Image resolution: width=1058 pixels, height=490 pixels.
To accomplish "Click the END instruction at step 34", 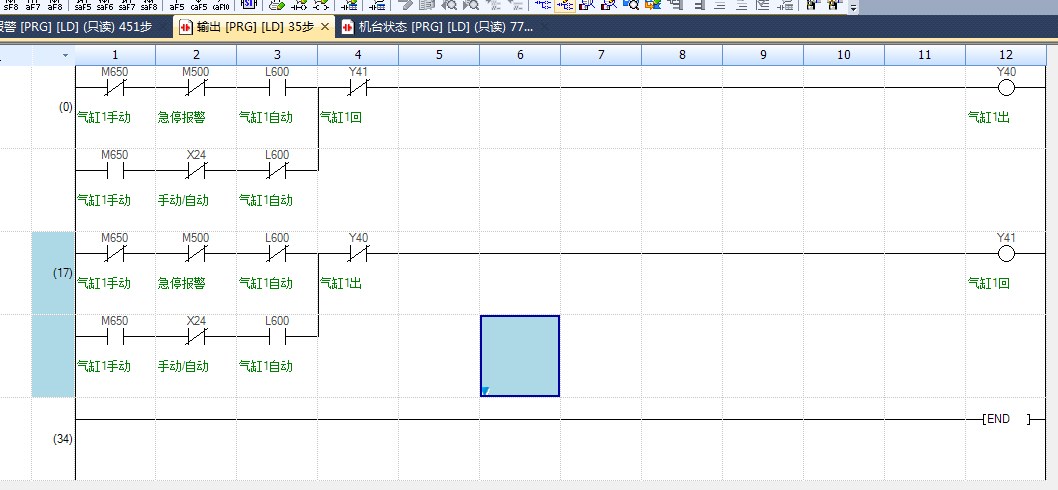I will tap(1005, 419).
